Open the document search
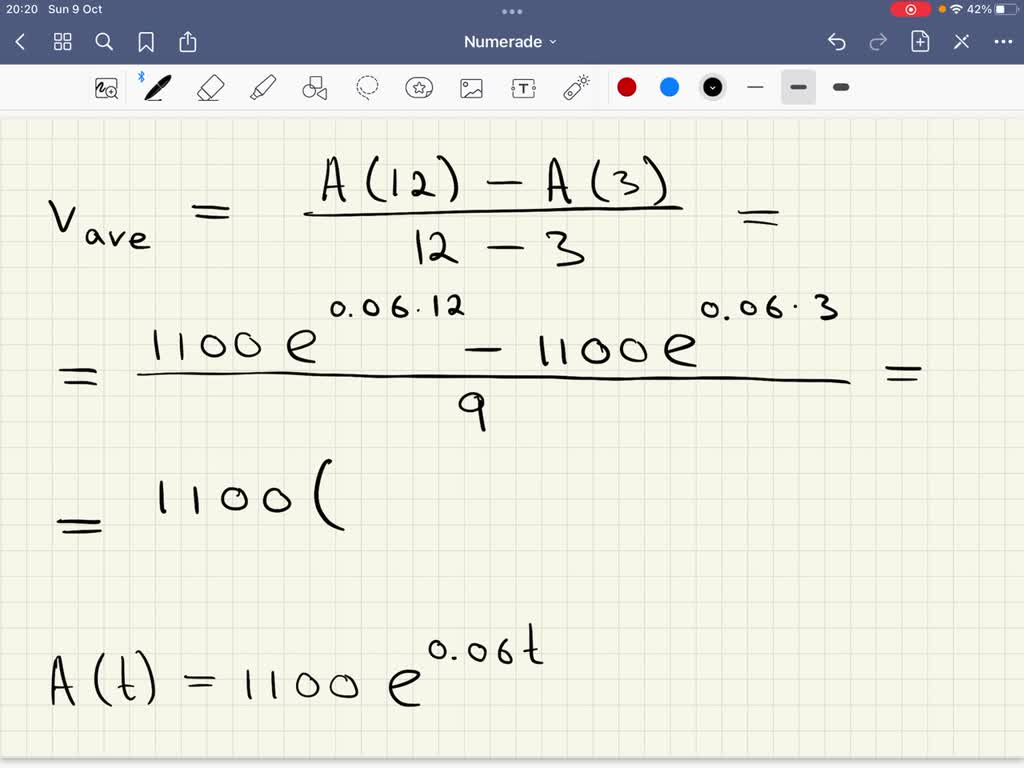The image size is (1024, 768). point(104,42)
